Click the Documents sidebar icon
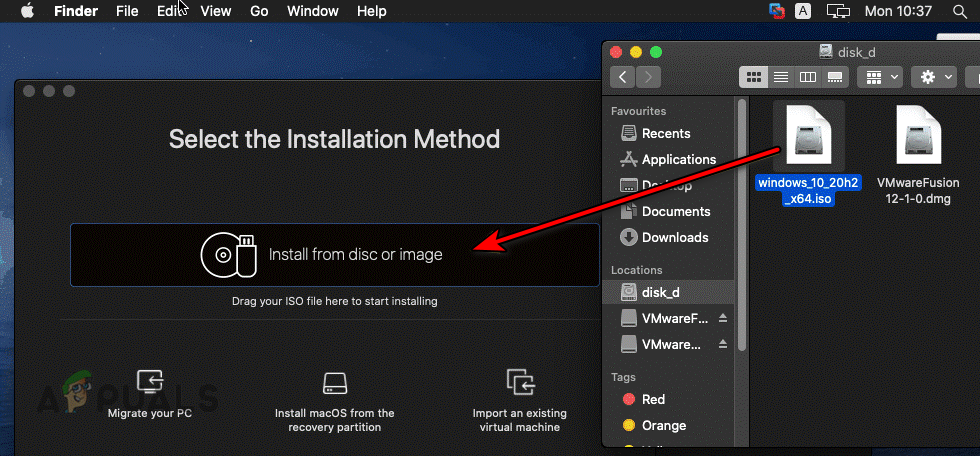This screenshot has width=980, height=456. pos(628,211)
